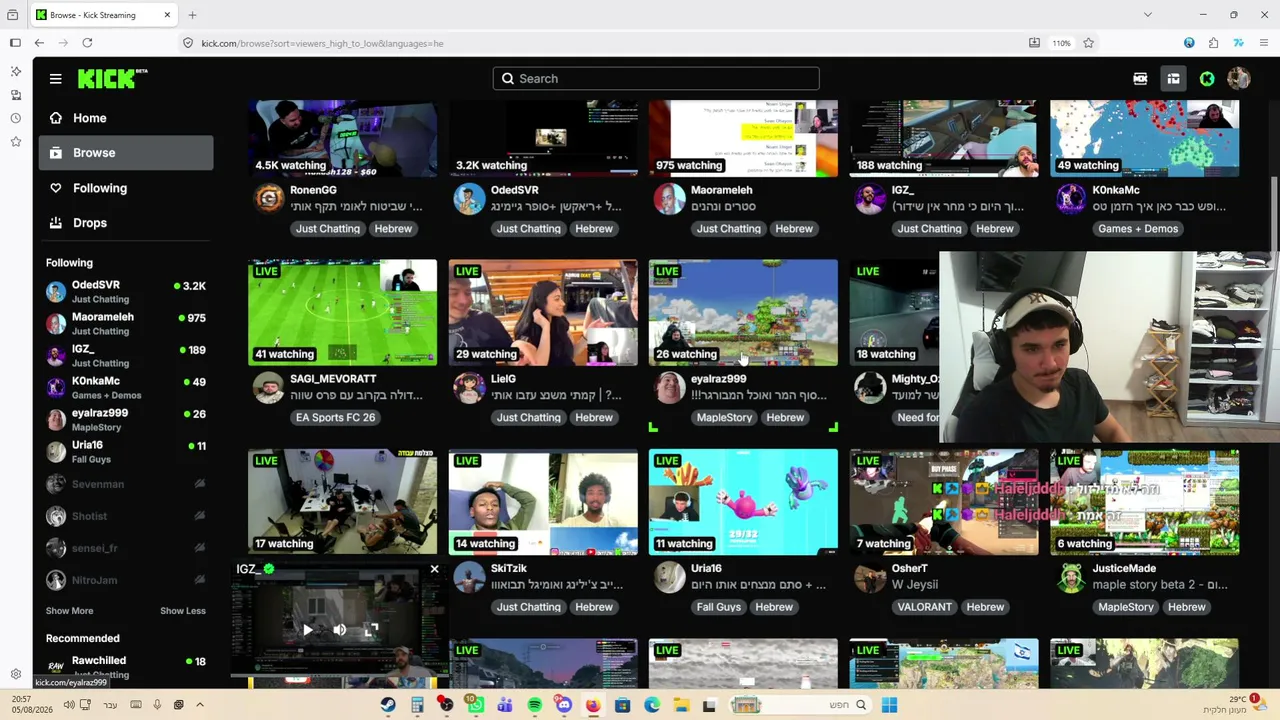Click Show More in Following section
This screenshot has width=1280, height=720.
point(69,611)
